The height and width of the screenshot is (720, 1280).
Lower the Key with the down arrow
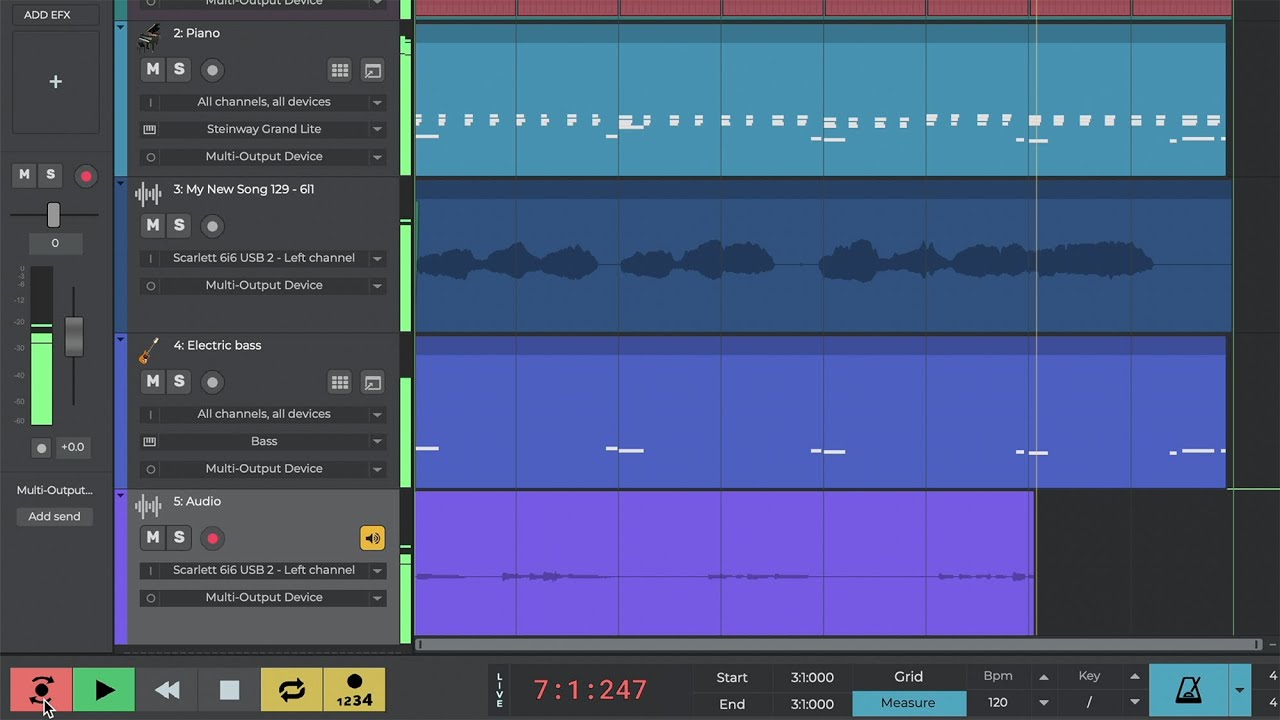pyautogui.click(x=1134, y=703)
